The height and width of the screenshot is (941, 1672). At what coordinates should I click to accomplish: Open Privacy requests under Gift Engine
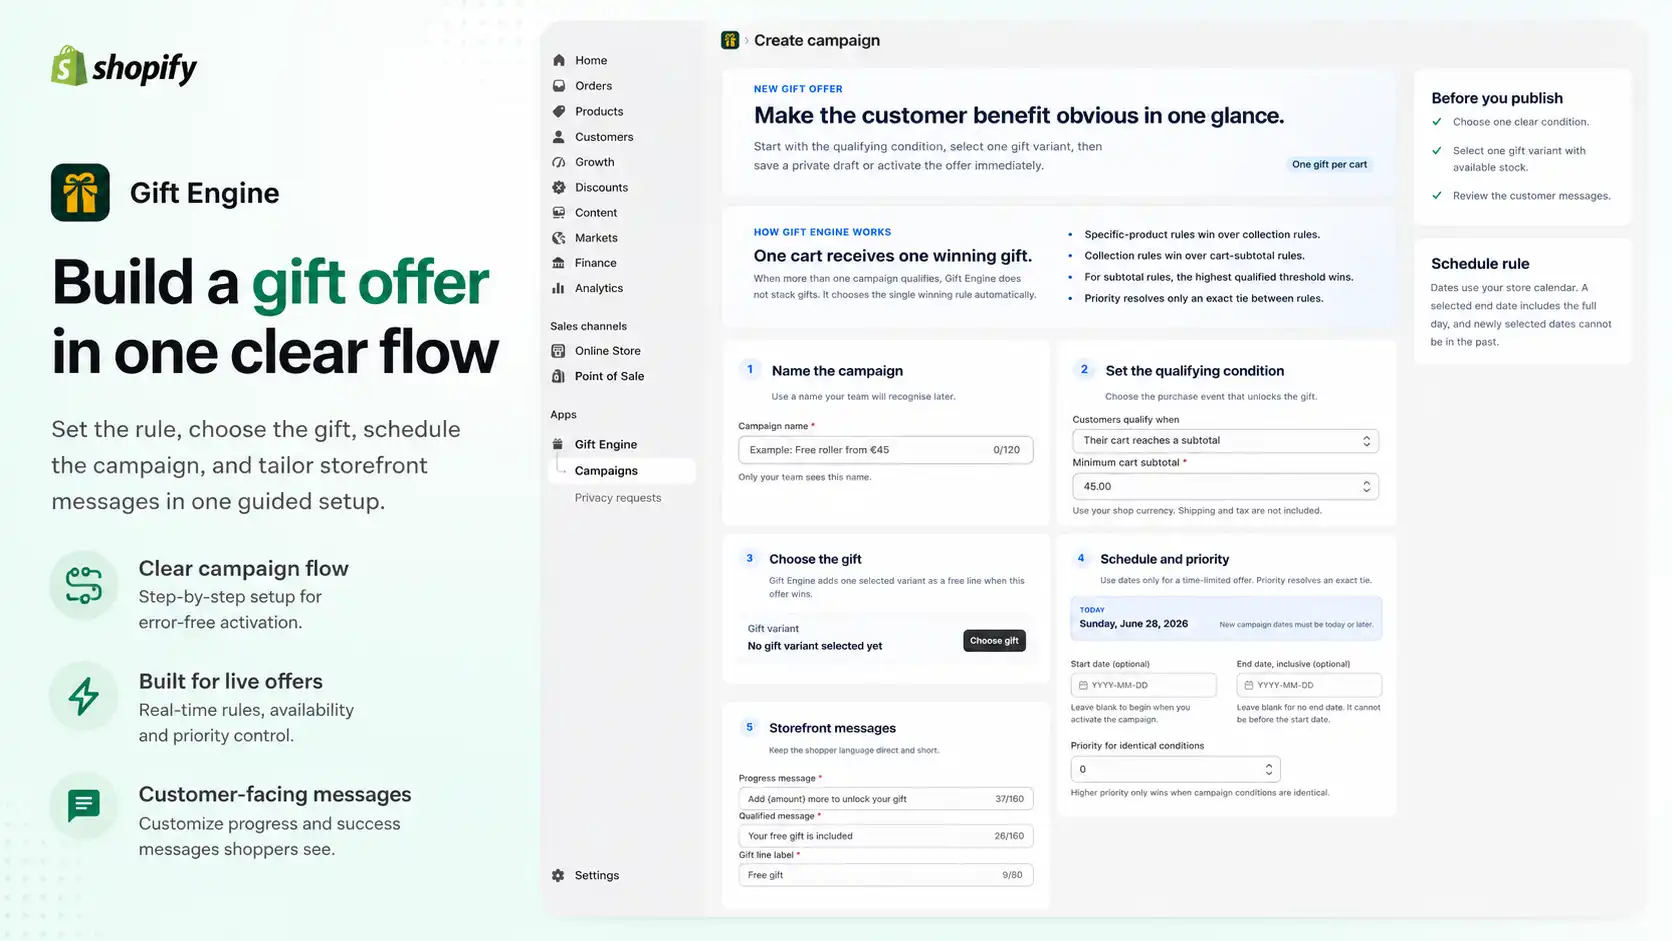click(x=618, y=498)
